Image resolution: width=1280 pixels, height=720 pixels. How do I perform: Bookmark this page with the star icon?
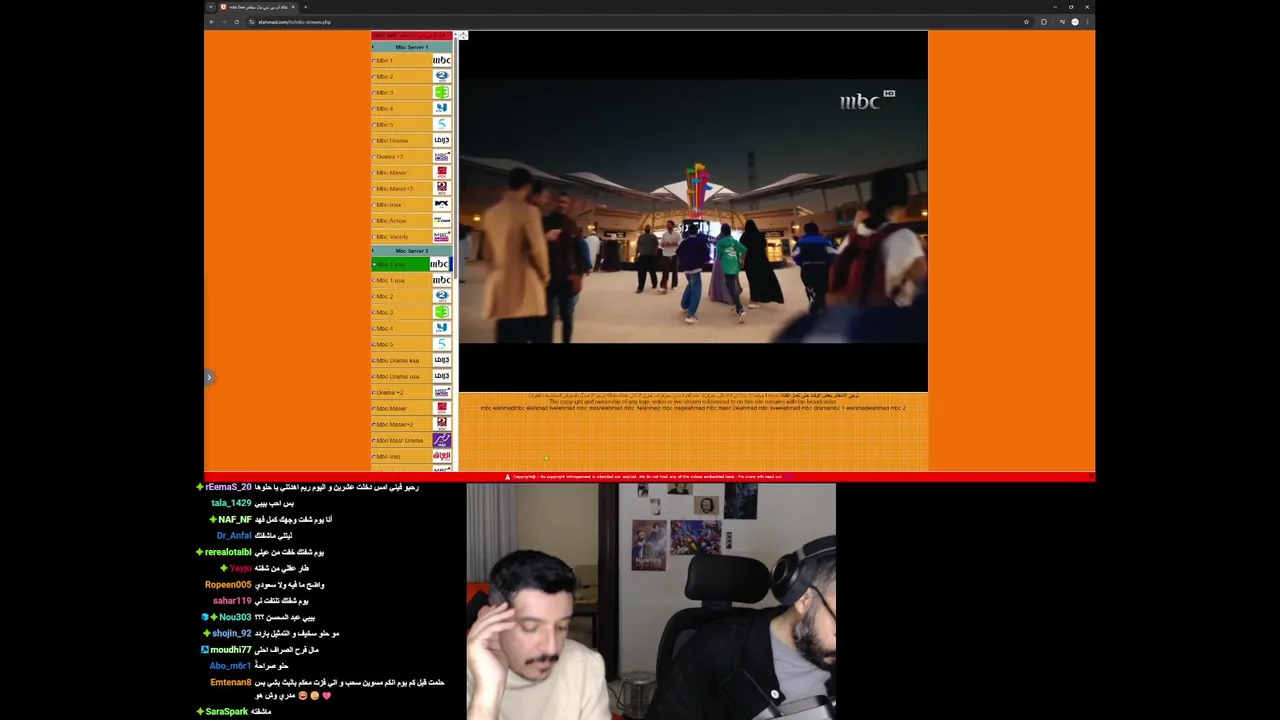pos(1026,22)
